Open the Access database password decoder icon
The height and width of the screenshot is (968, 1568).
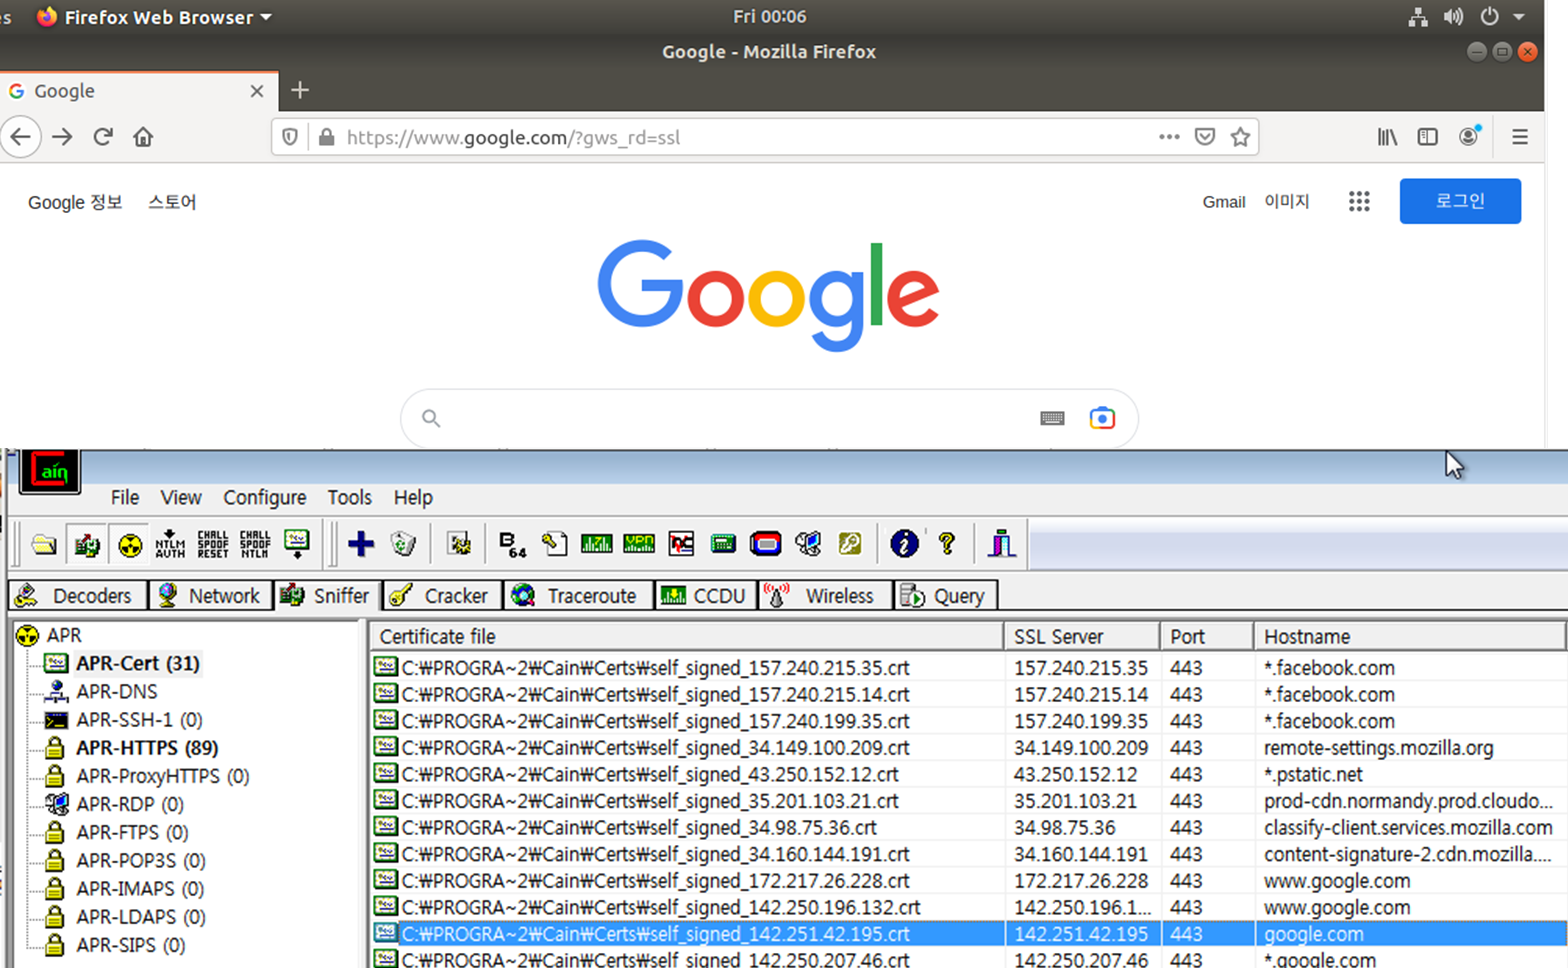[555, 544]
